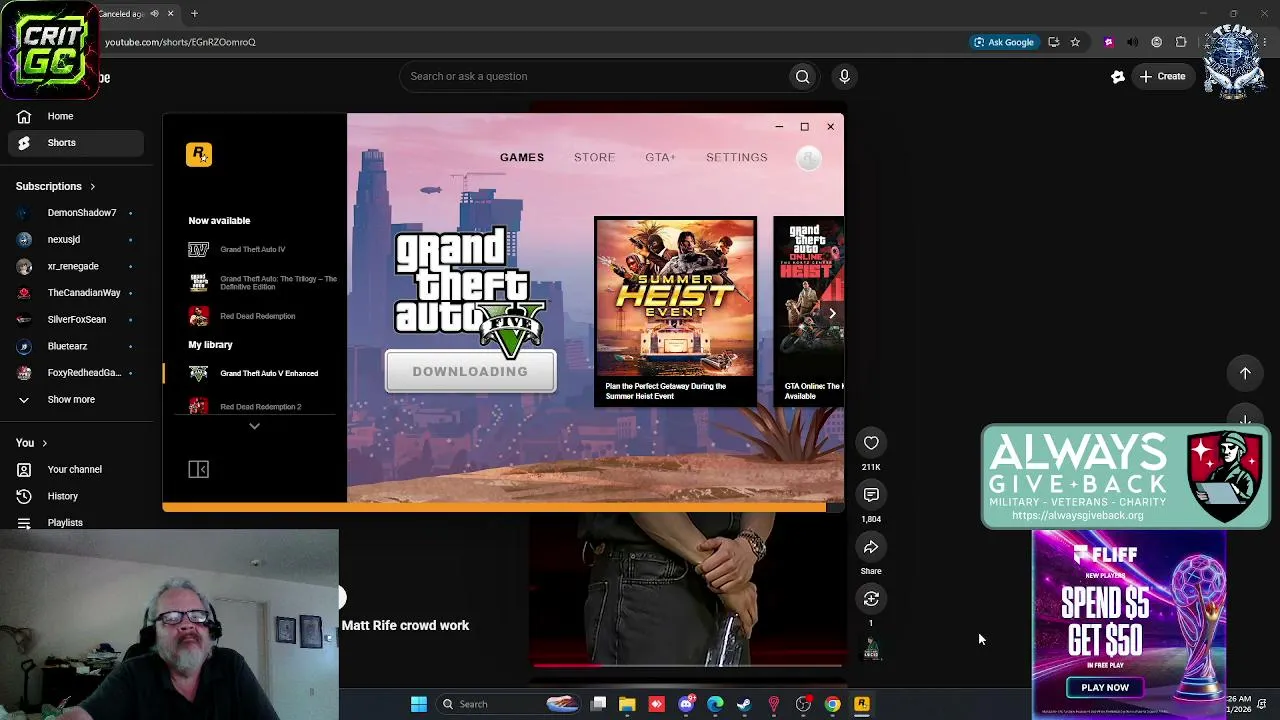1280x720 pixels.
Task: Open the YouTube notifications icon beside Create
Action: [1118, 76]
